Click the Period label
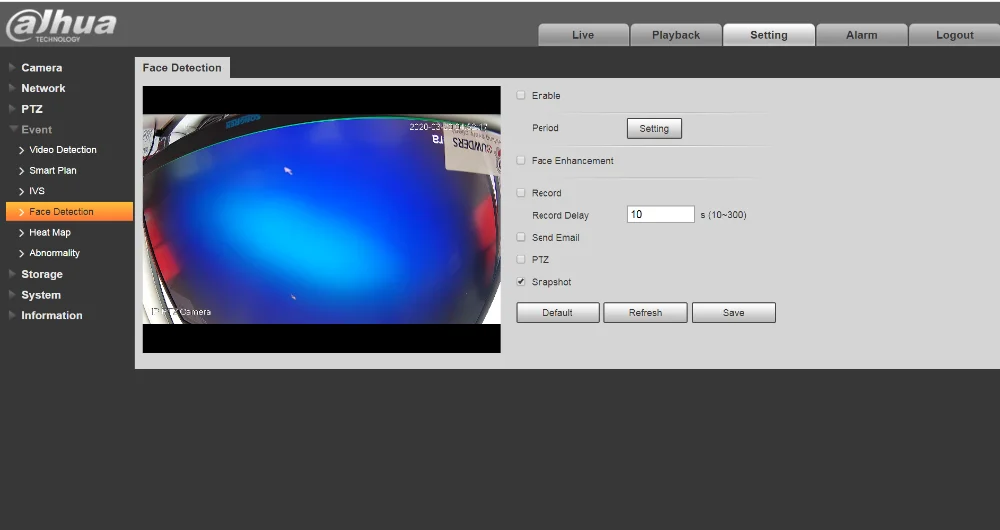This screenshot has height=530, width=1000. coord(545,128)
